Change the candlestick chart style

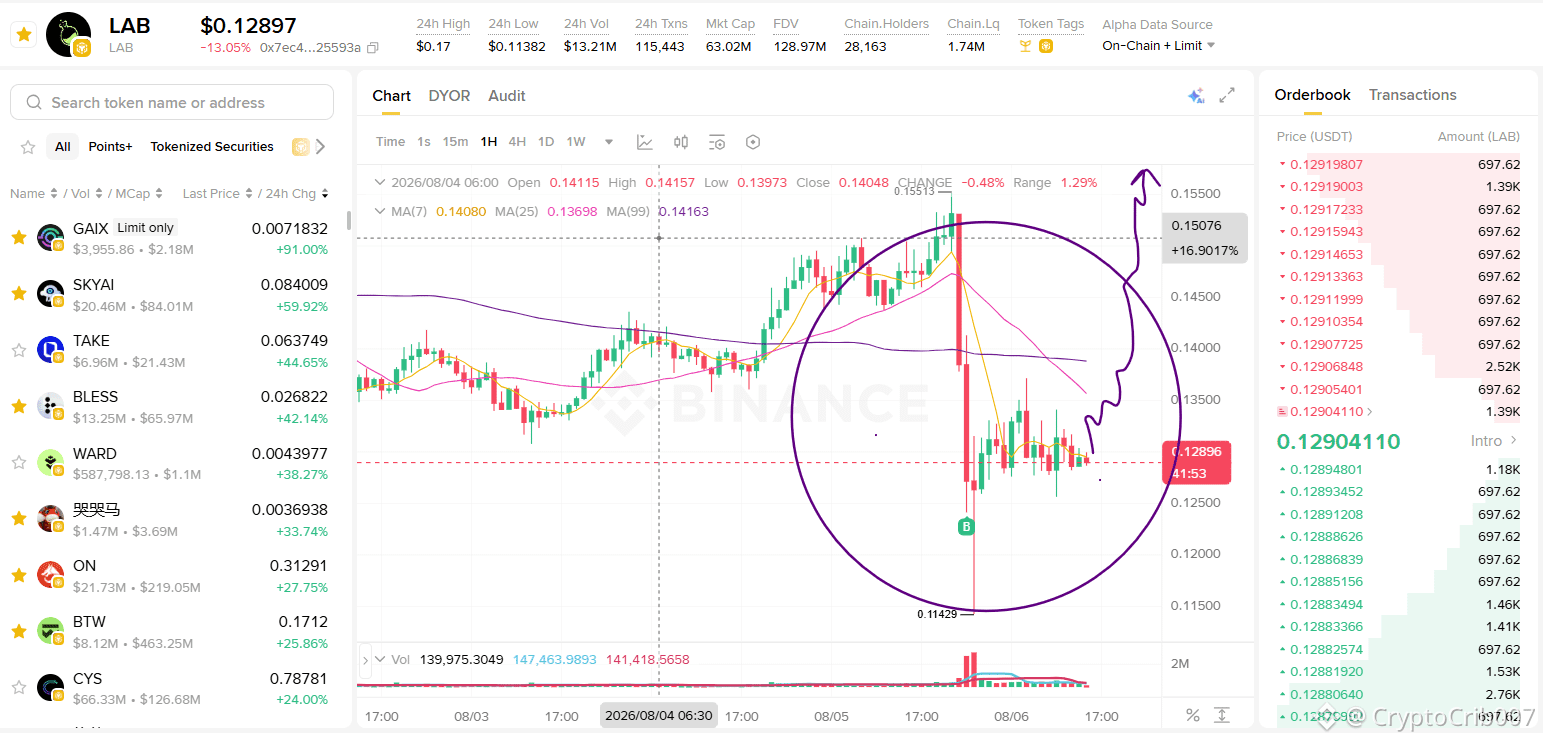[681, 142]
